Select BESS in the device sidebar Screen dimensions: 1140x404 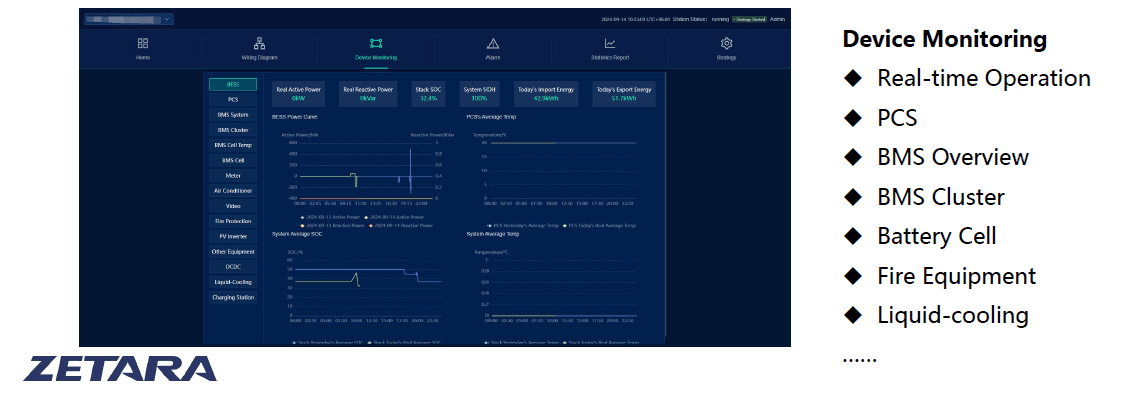233,85
